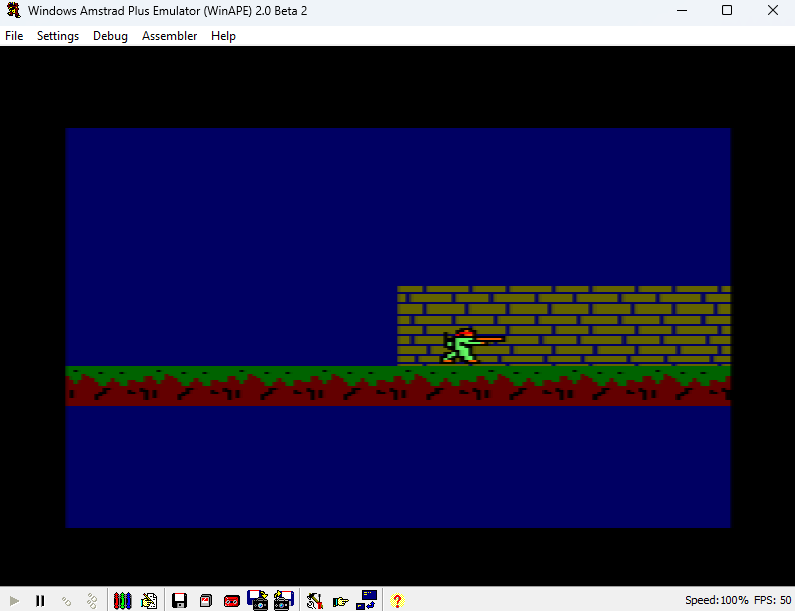Open the Help menu
This screenshot has height=611, width=795.
coord(223,36)
